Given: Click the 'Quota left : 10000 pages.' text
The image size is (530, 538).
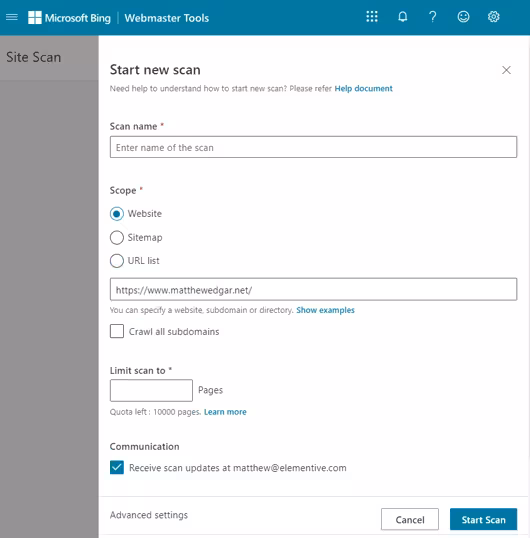Looking at the screenshot, I should point(155,412).
